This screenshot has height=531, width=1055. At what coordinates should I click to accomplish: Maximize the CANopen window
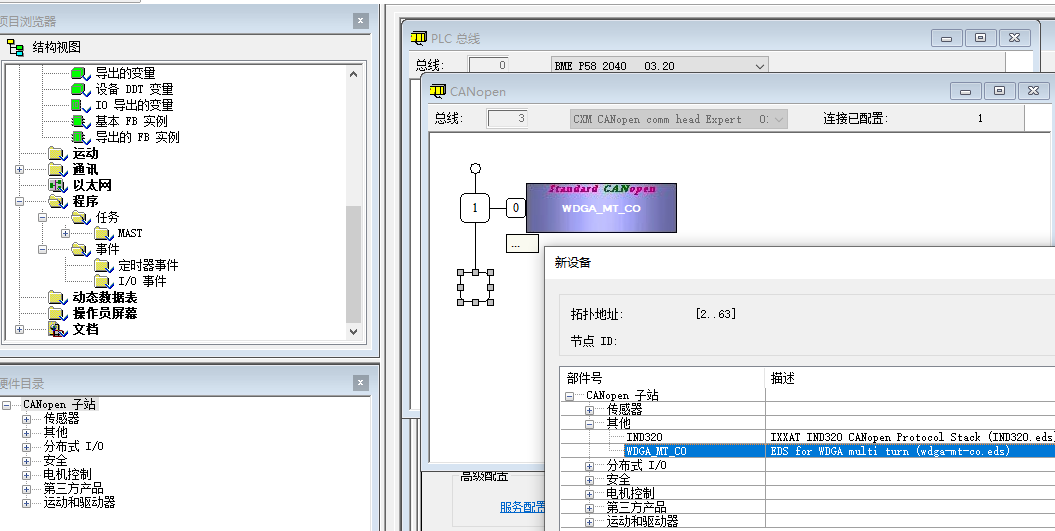click(x=999, y=91)
